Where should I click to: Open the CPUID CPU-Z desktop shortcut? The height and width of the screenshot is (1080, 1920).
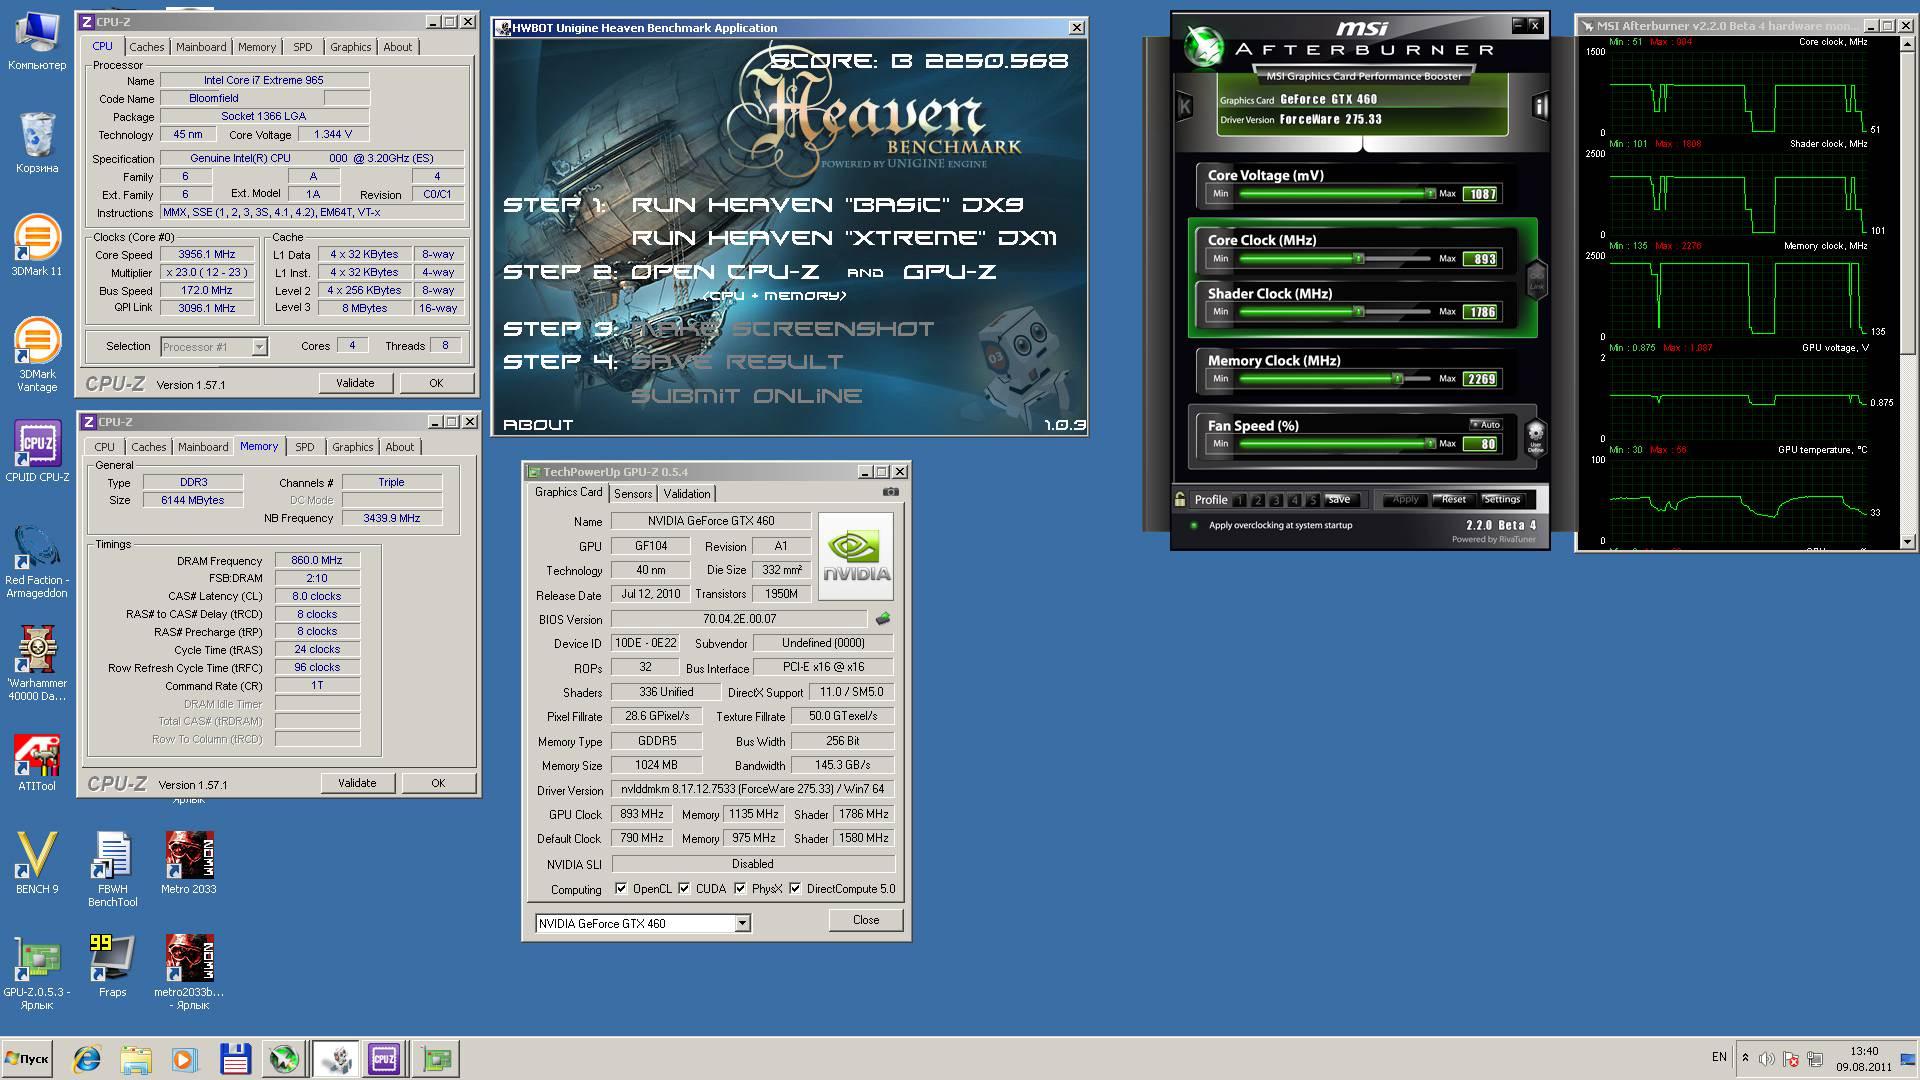(37, 450)
